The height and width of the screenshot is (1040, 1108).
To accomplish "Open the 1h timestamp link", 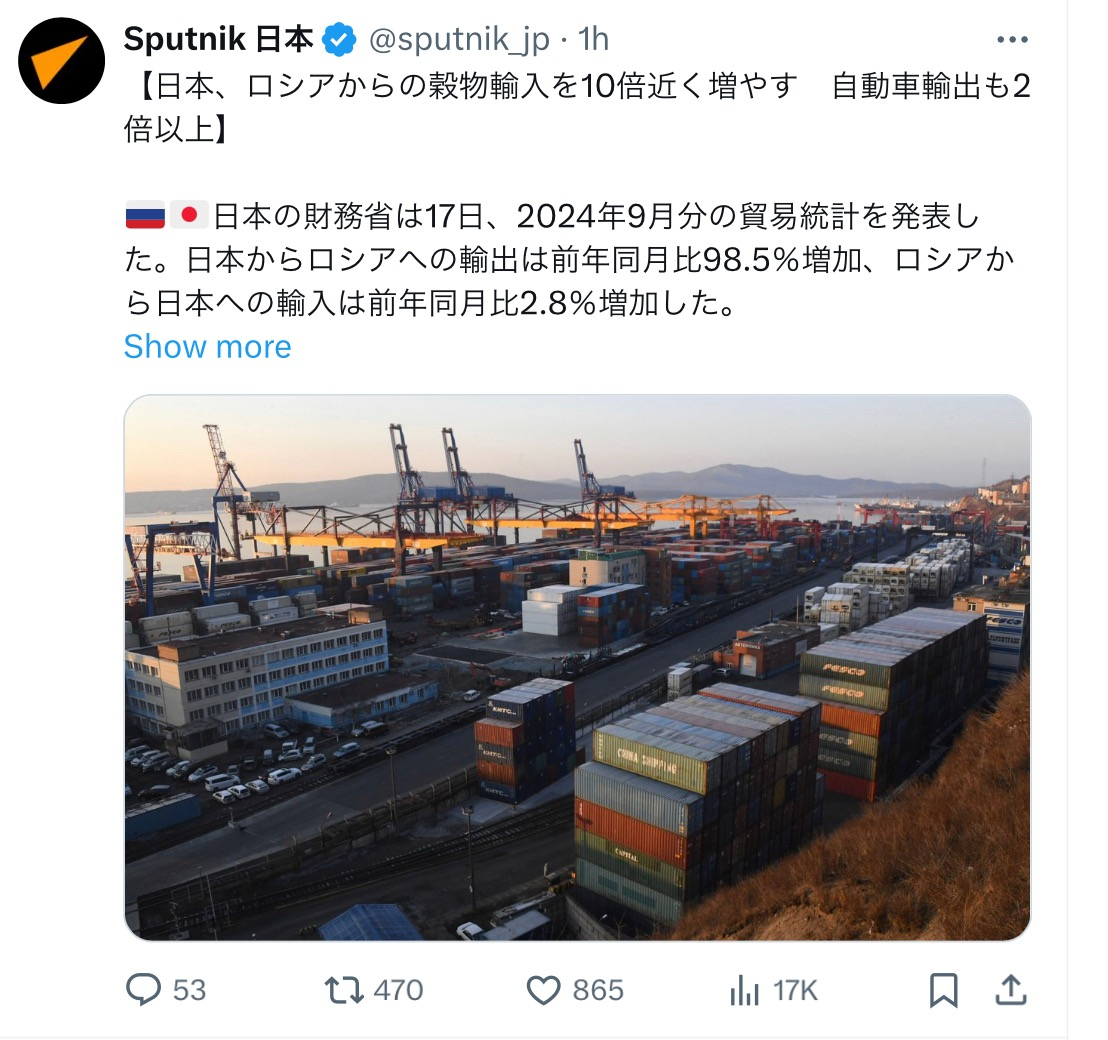I will pos(594,40).
